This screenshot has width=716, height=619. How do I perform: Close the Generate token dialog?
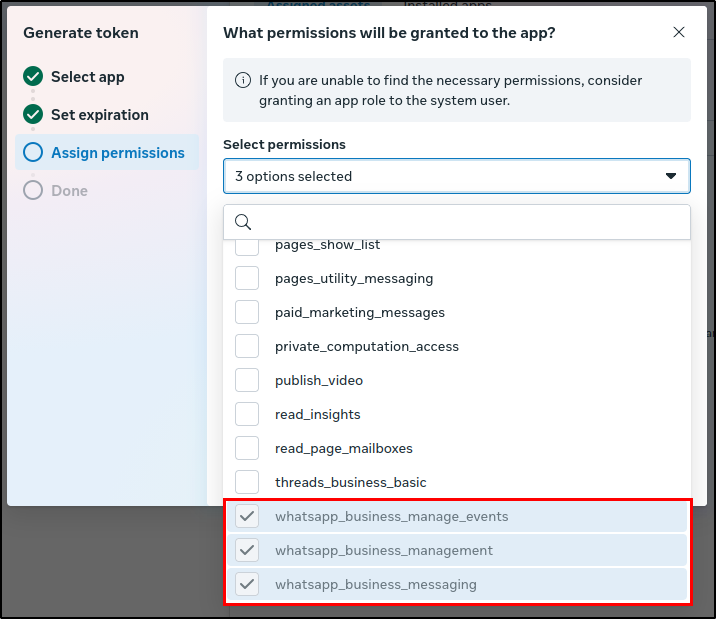click(x=679, y=33)
